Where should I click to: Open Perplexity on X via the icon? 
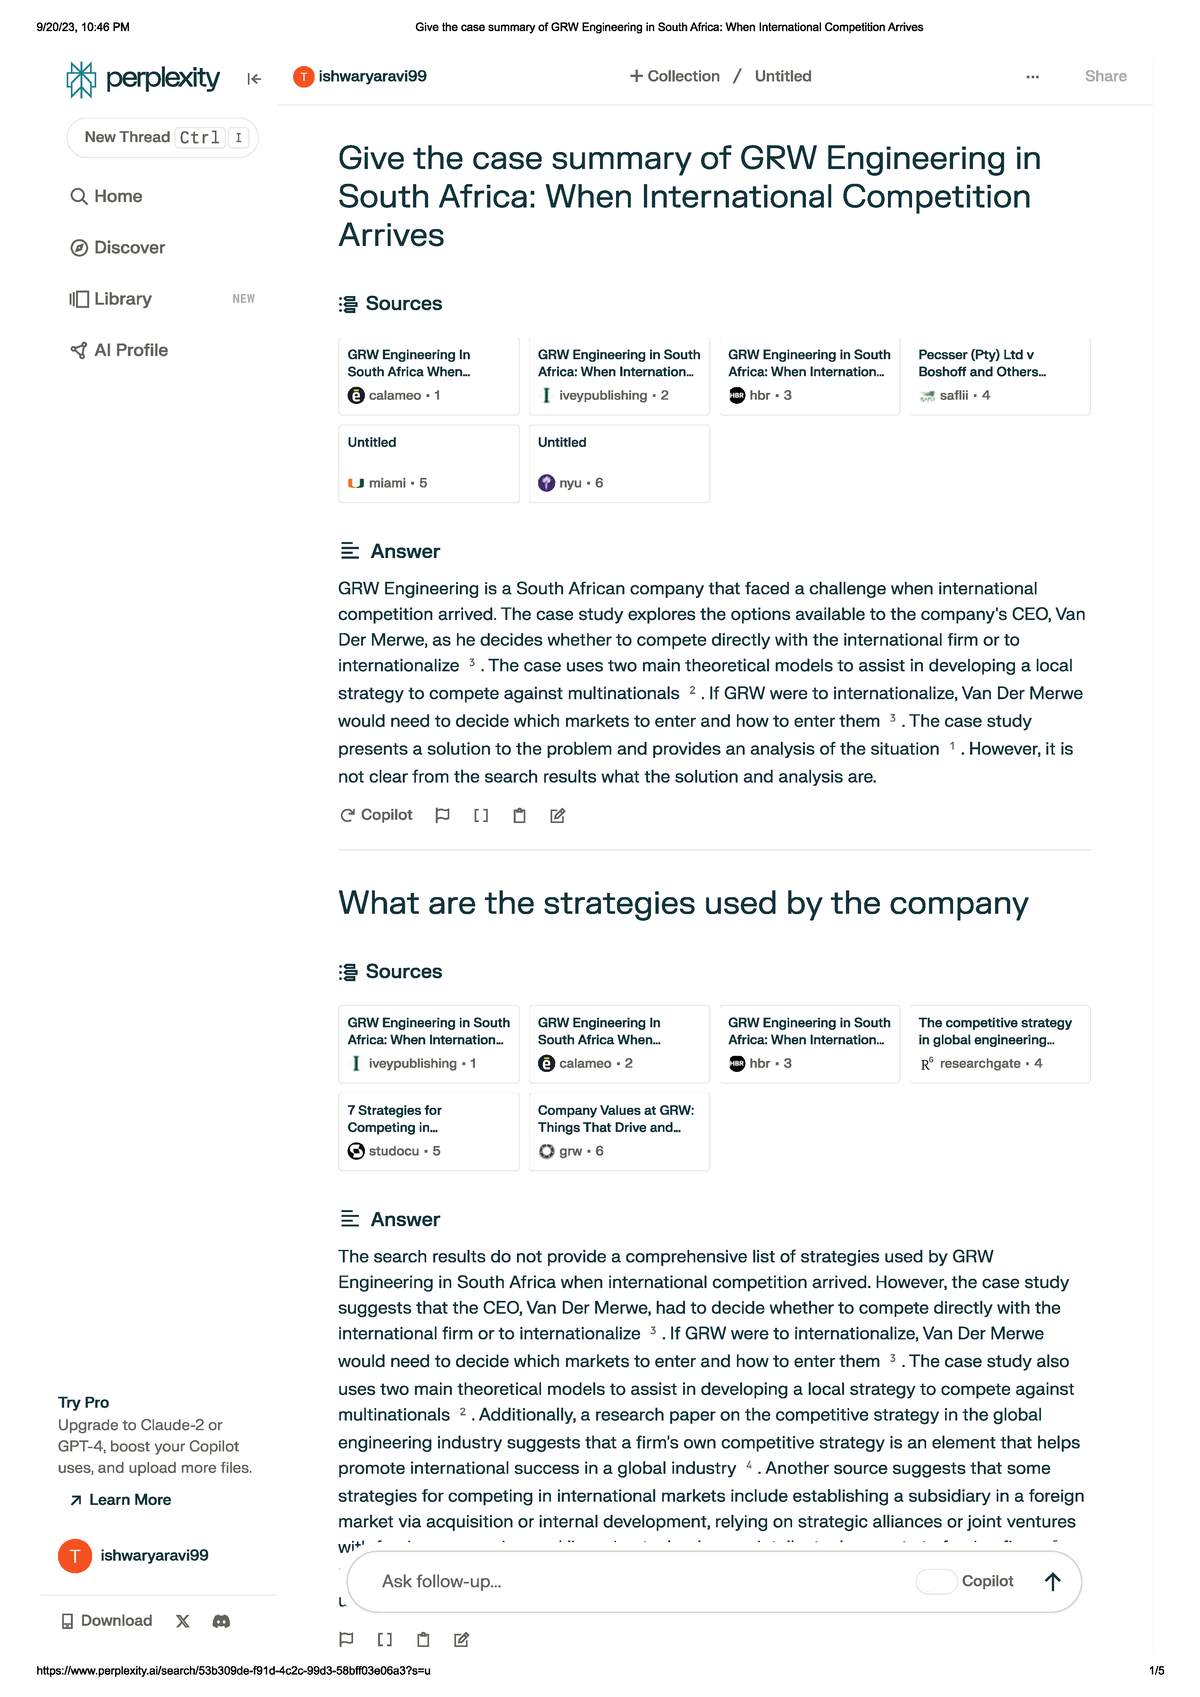[182, 1621]
